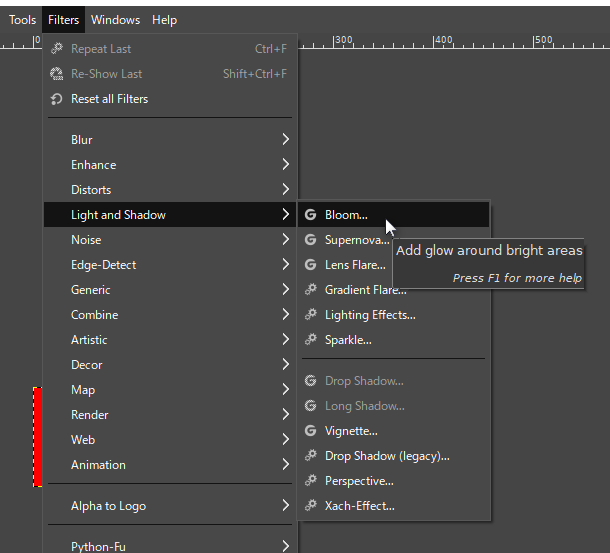
Task: Open the Help menu
Action: (164, 19)
